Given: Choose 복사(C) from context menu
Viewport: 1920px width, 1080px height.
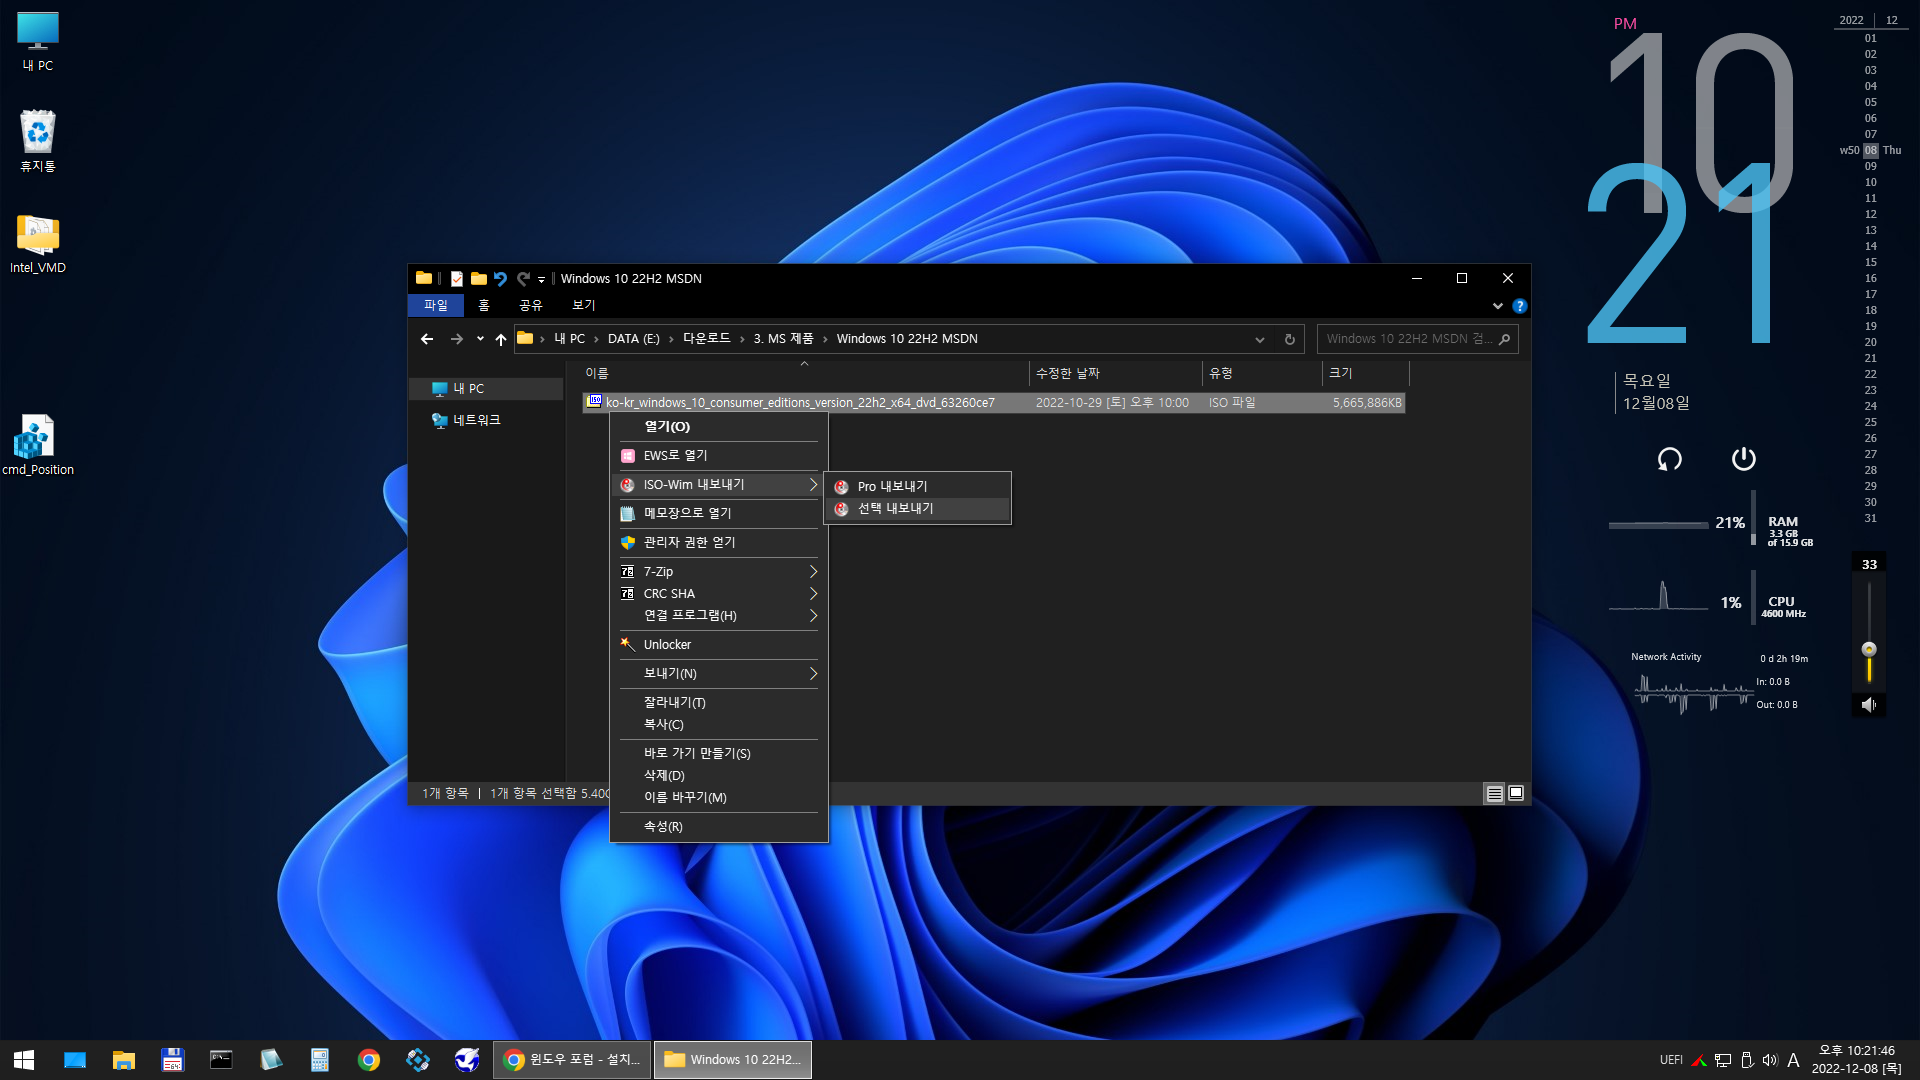Looking at the screenshot, I should click(x=718, y=725).
